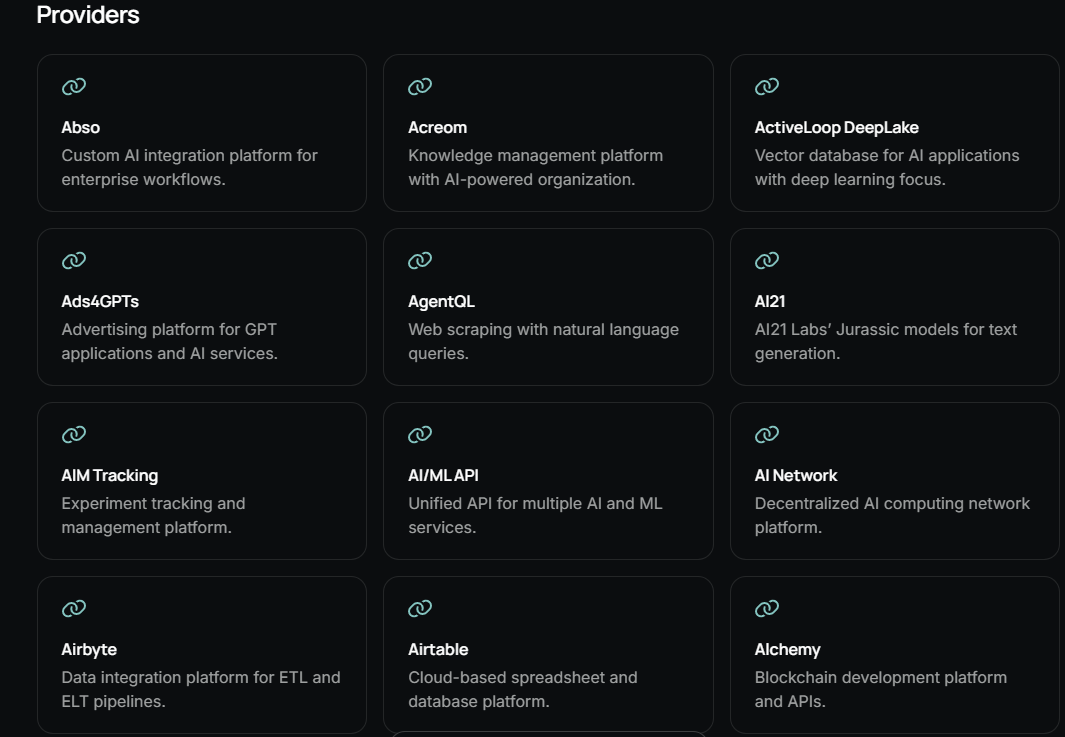The image size is (1065, 737).
Task: Click the link icon on the Acreom card
Action: 420,86
